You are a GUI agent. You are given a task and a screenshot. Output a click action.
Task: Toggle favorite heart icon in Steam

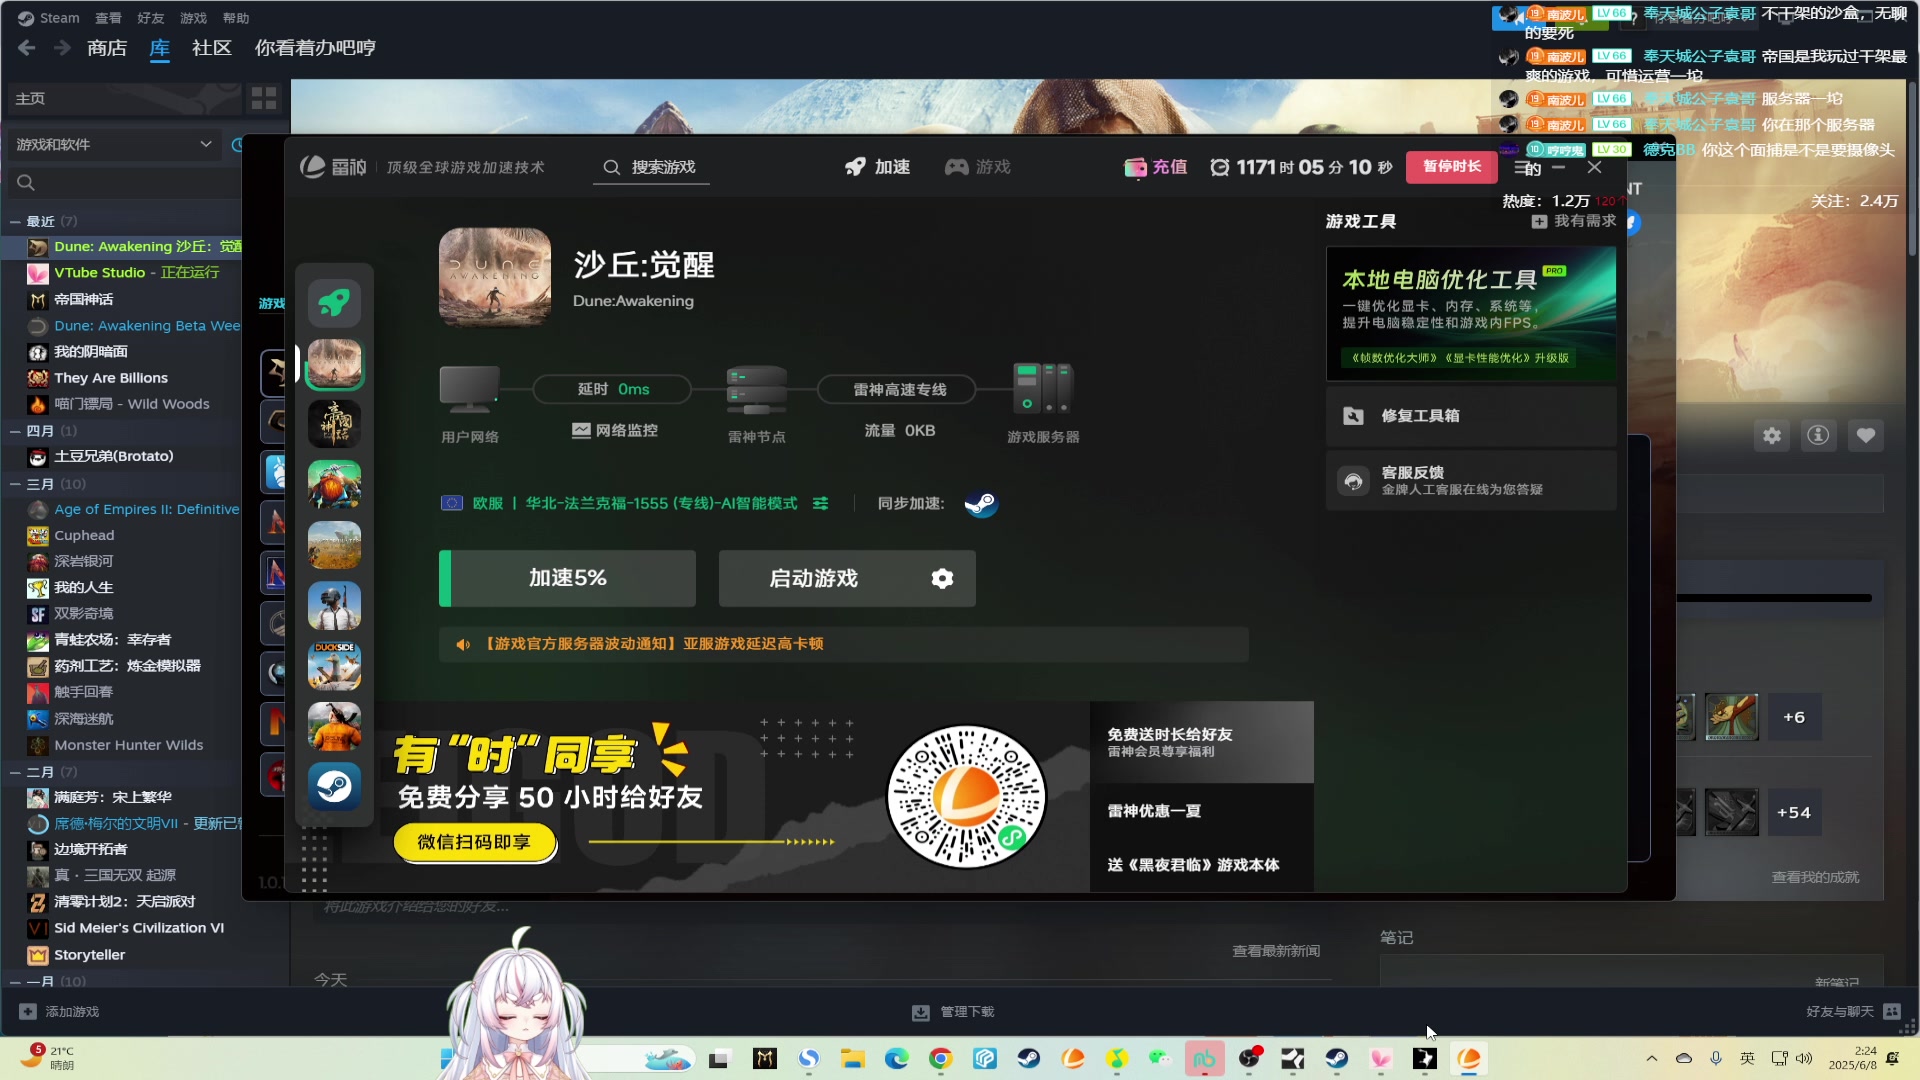coord(1866,435)
